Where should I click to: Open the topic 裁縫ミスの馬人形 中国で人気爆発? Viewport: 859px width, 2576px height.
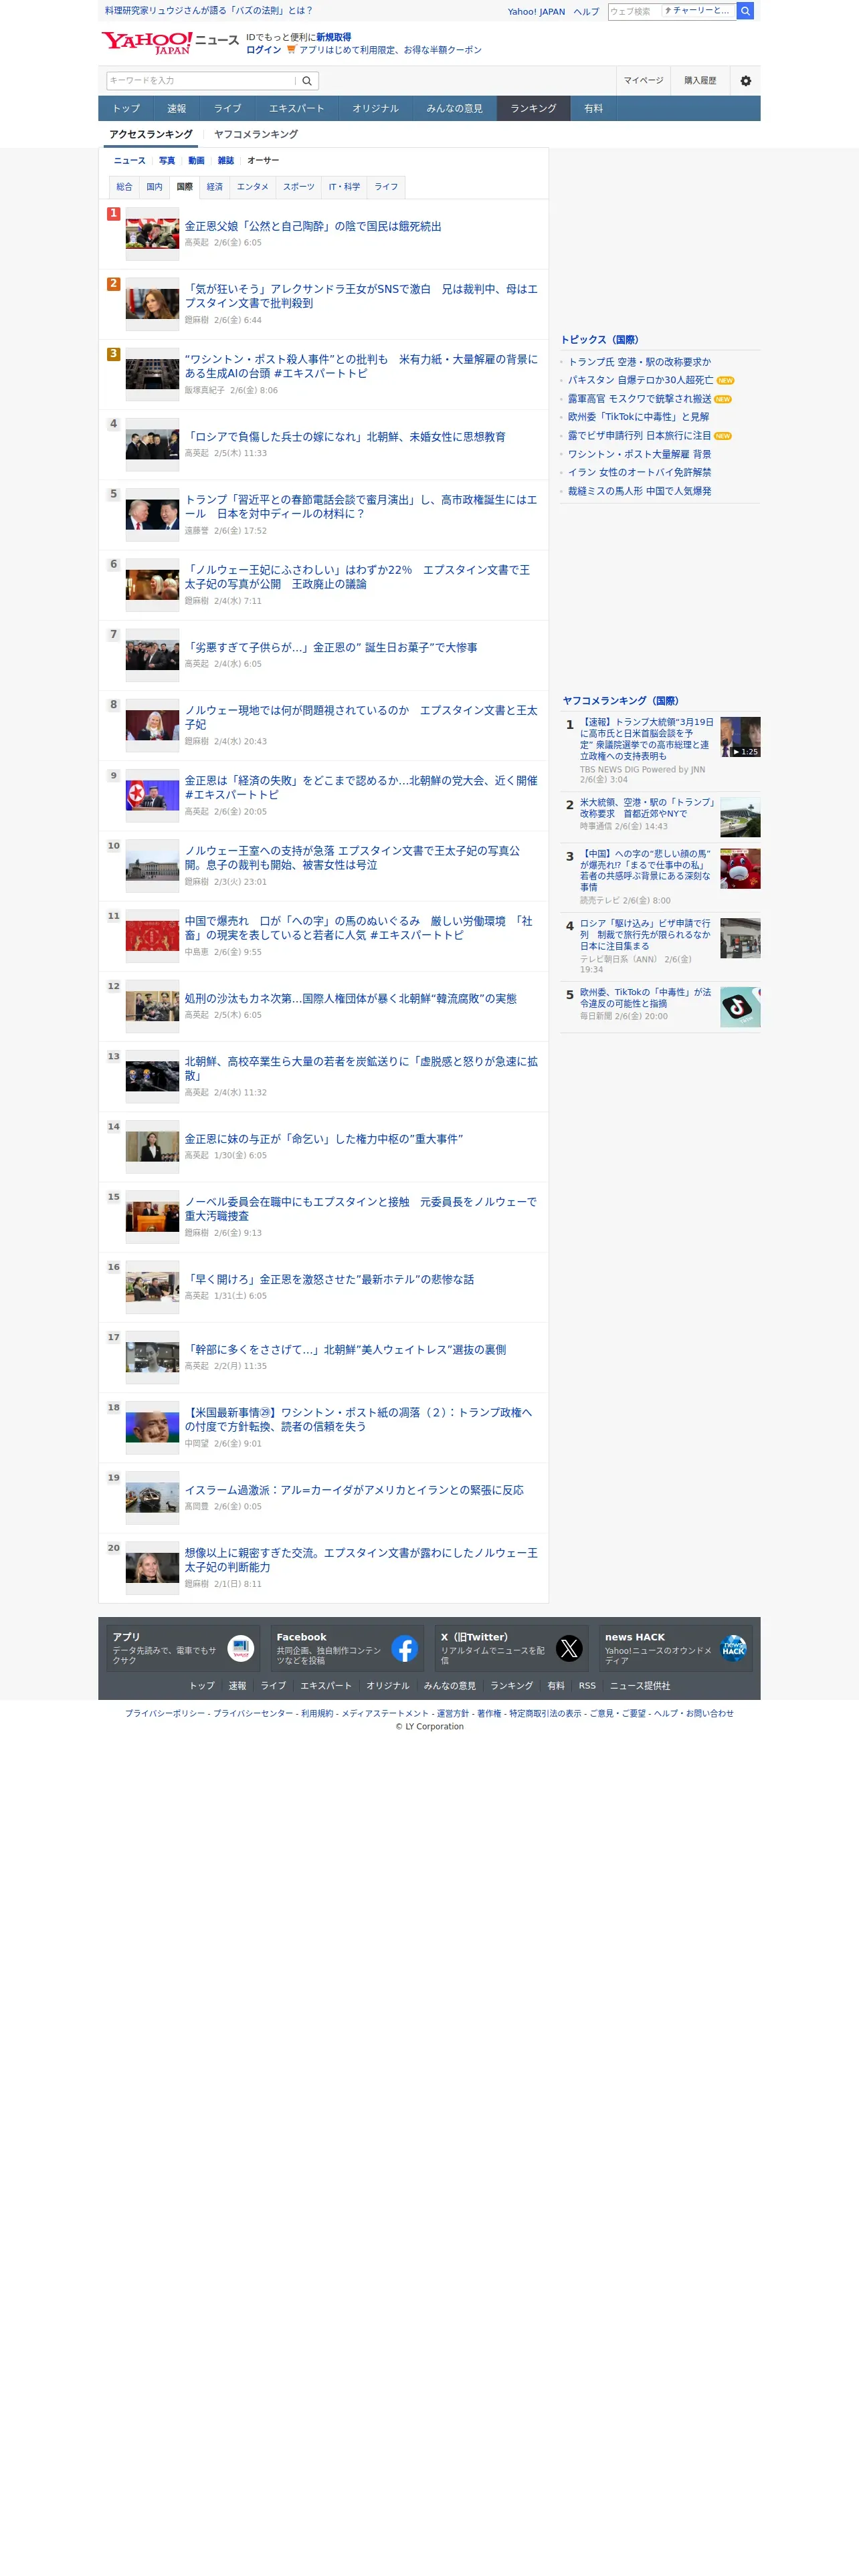pos(639,491)
